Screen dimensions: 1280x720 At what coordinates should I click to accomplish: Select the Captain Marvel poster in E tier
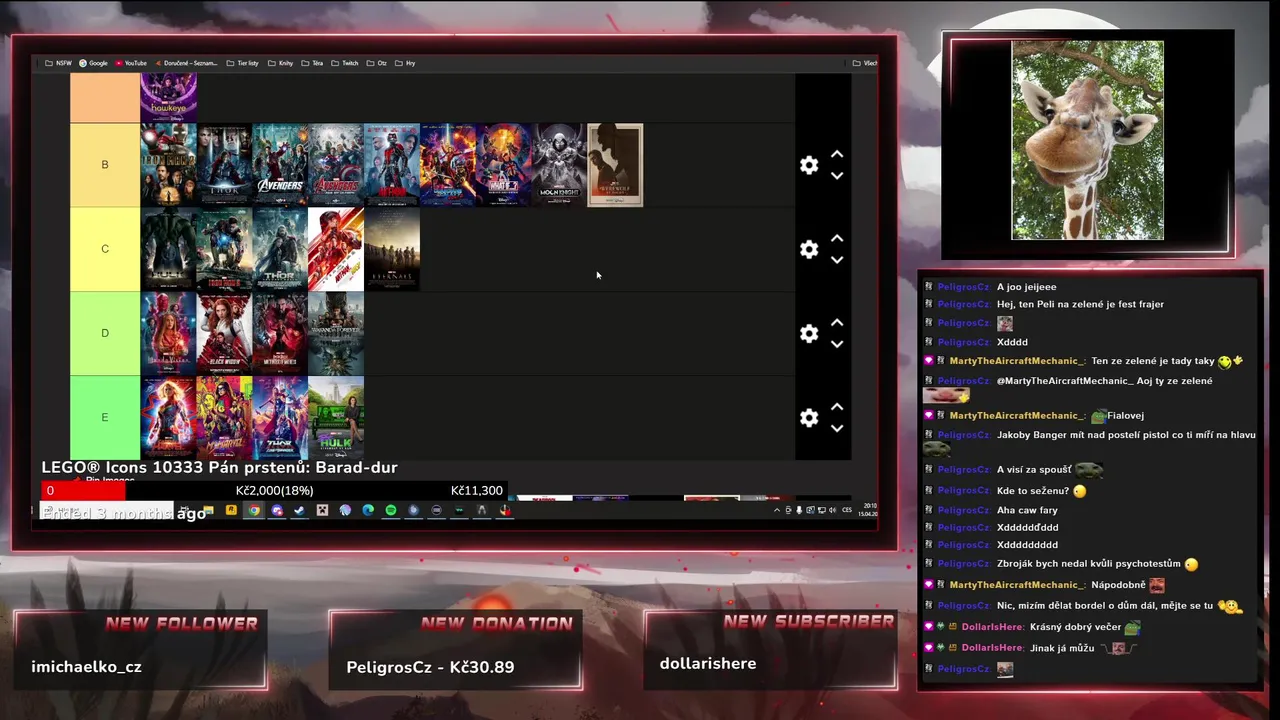[168, 417]
